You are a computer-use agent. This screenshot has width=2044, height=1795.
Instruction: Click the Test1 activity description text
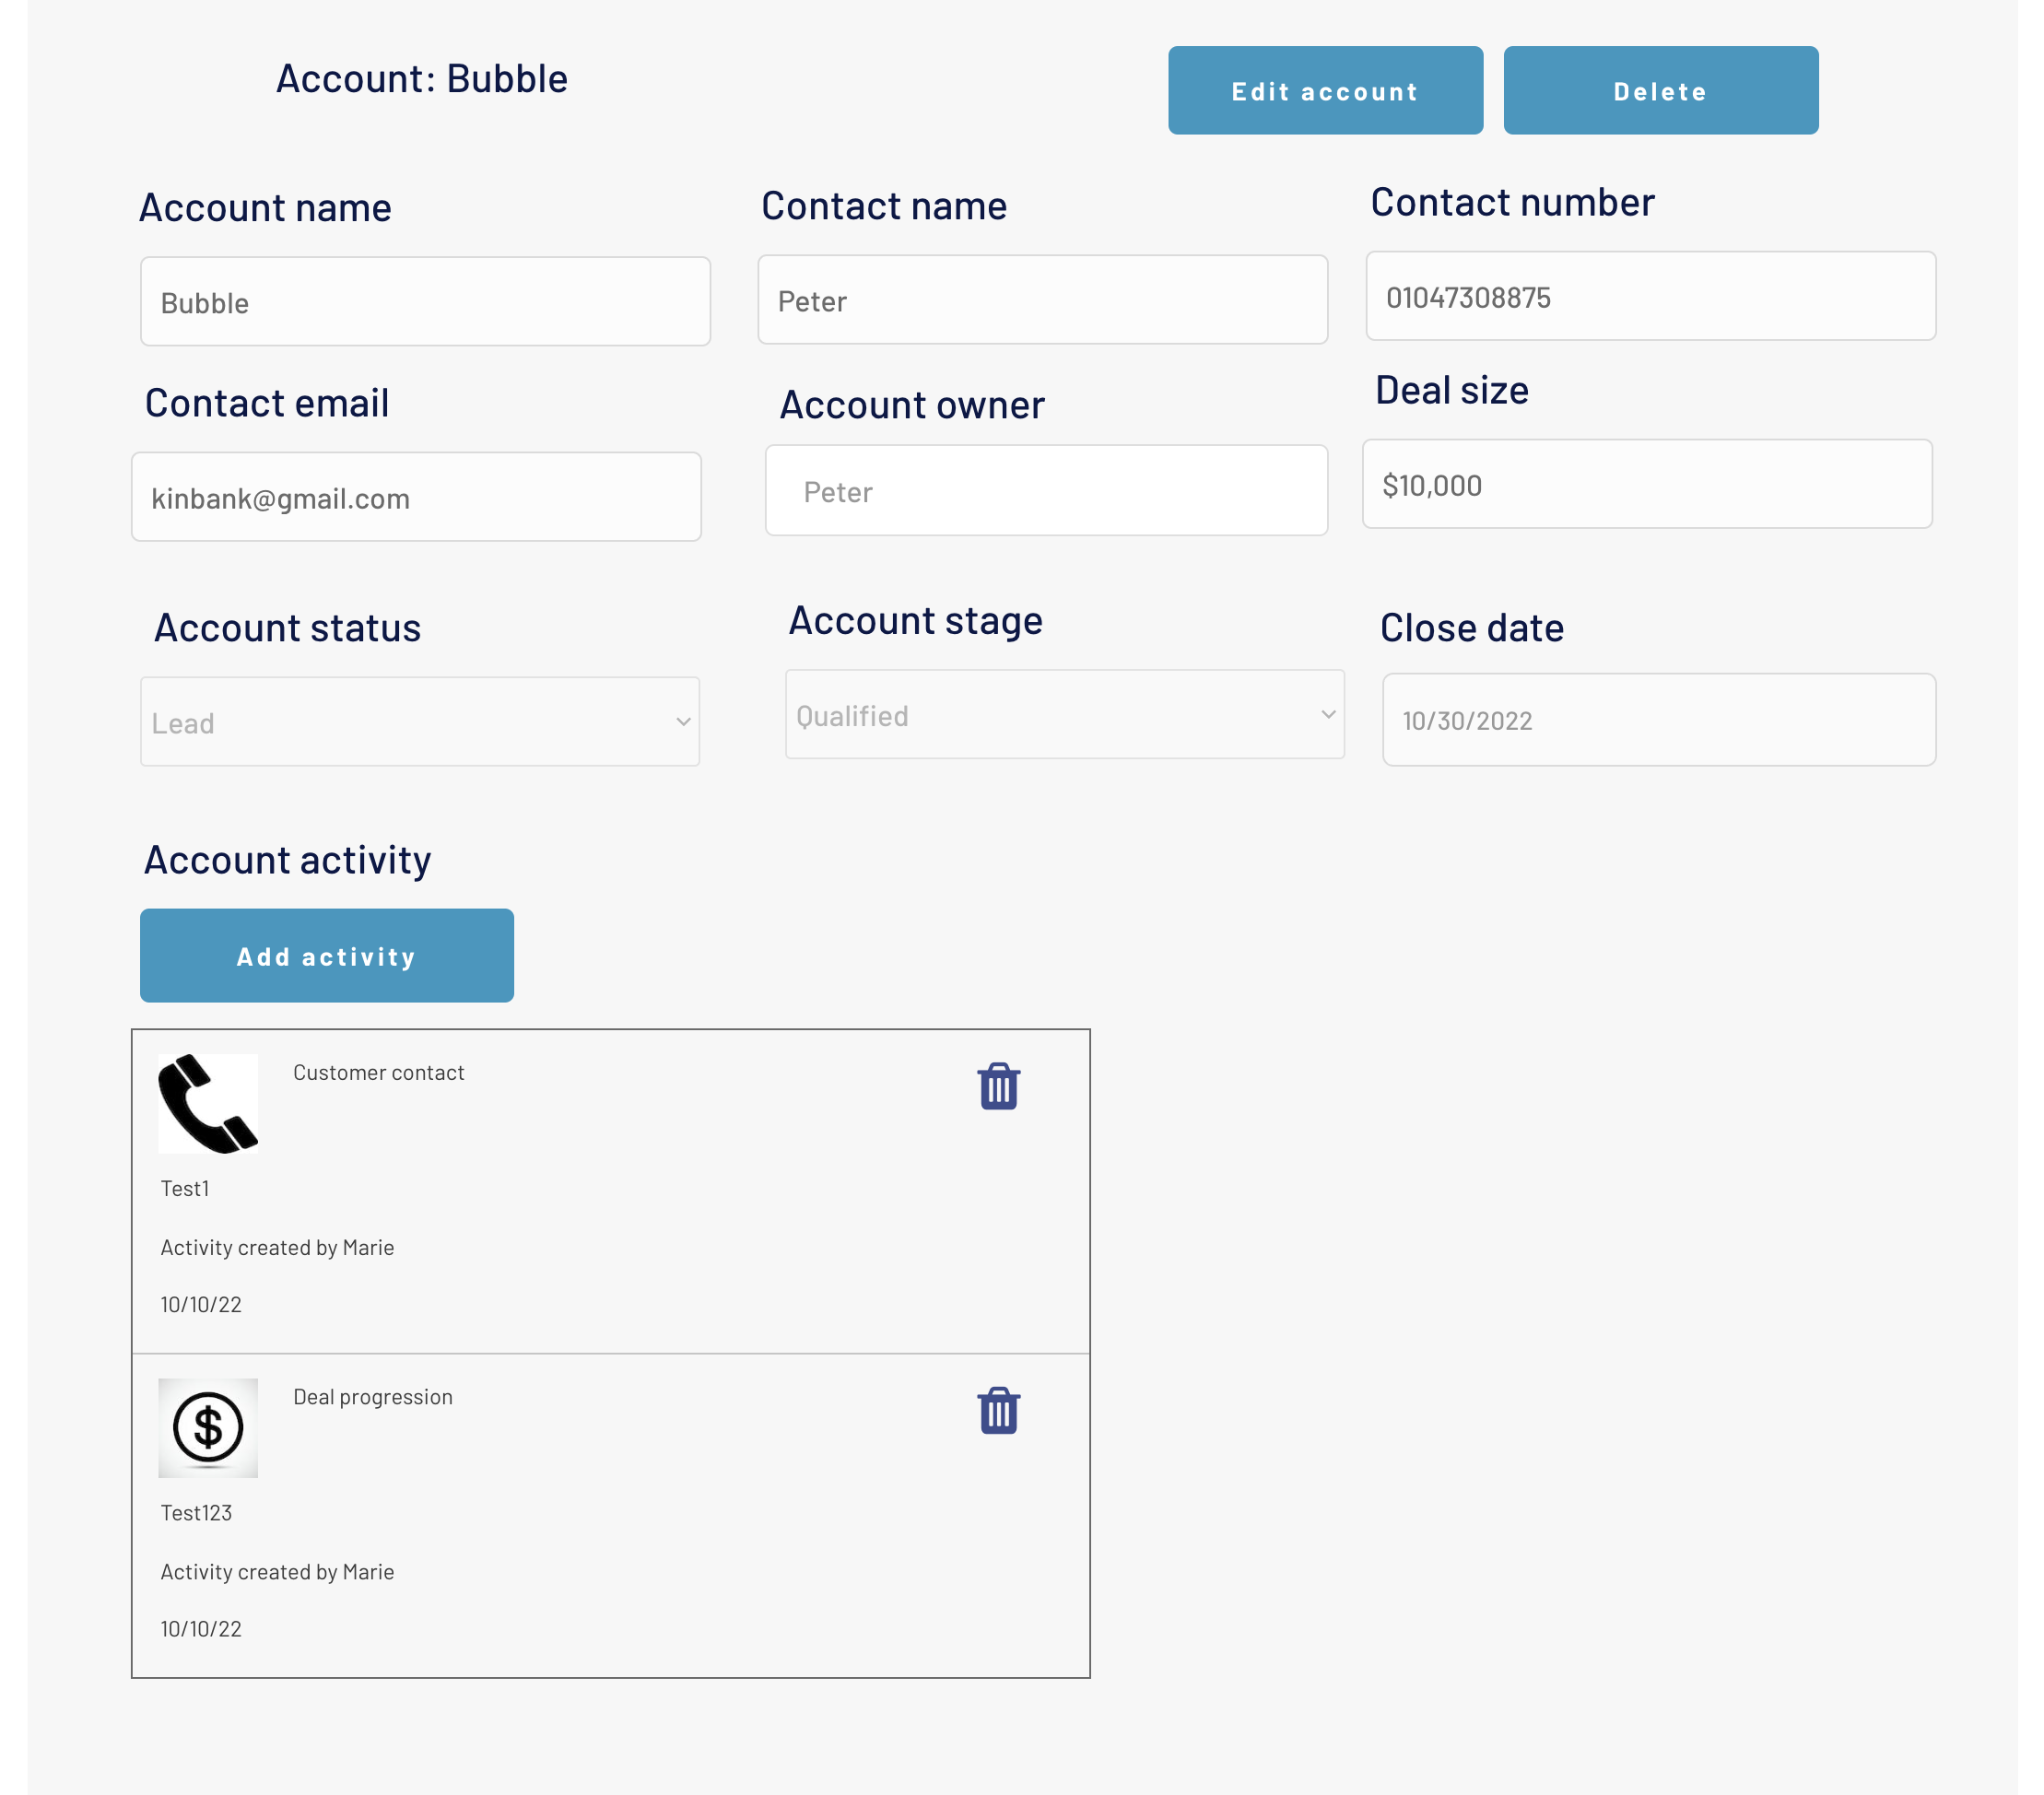coord(185,1188)
